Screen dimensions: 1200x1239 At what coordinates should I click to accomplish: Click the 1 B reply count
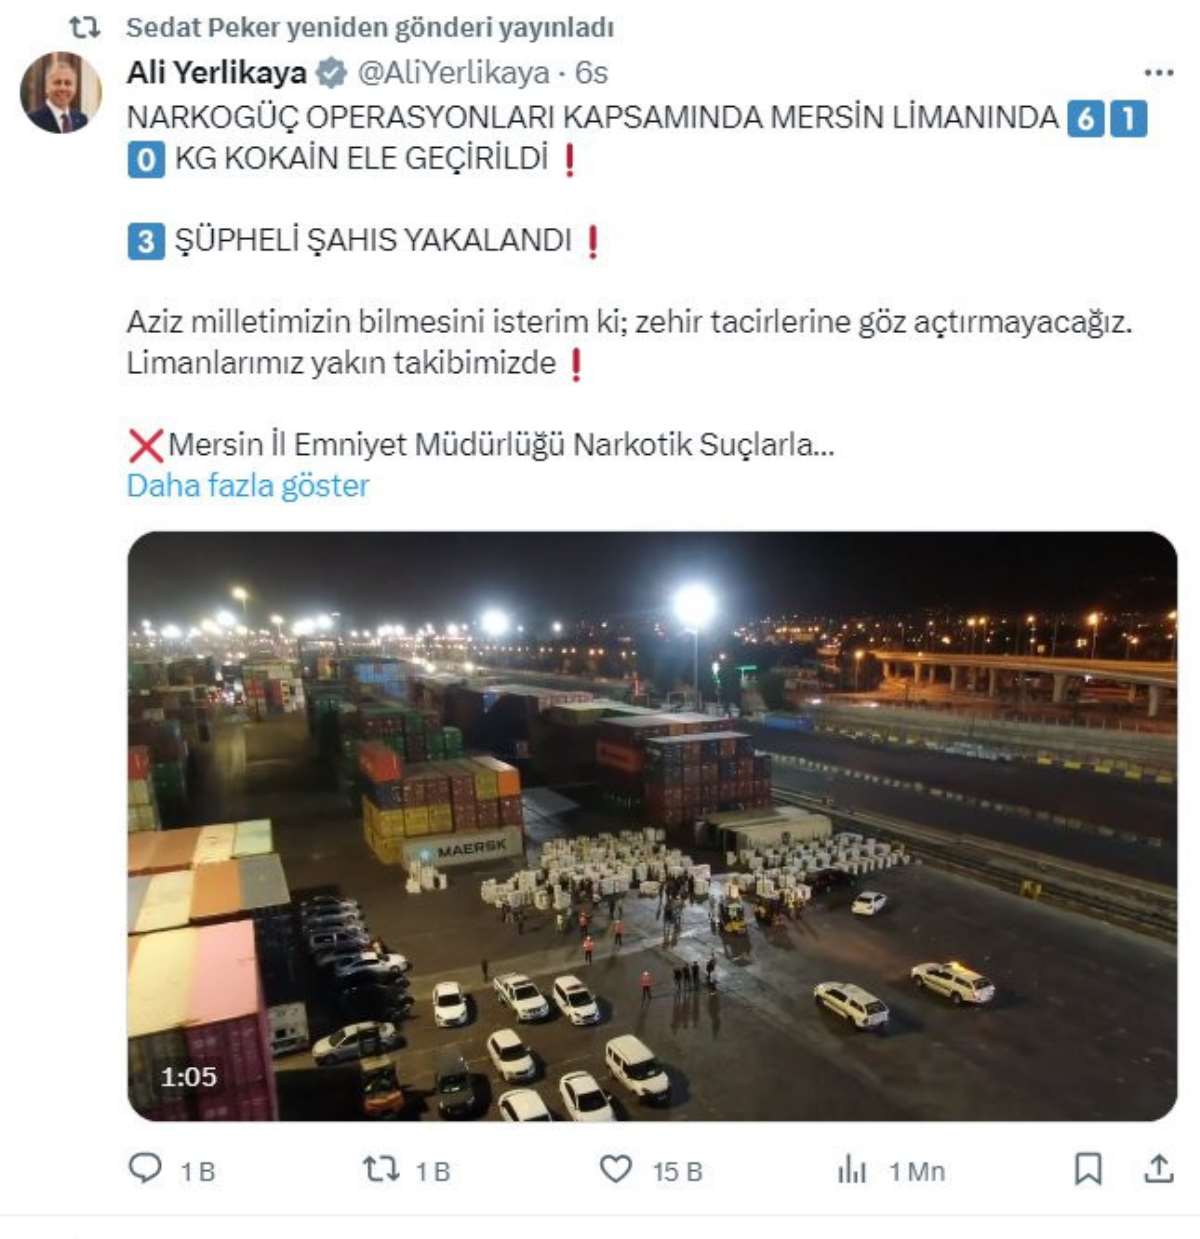(x=198, y=1171)
